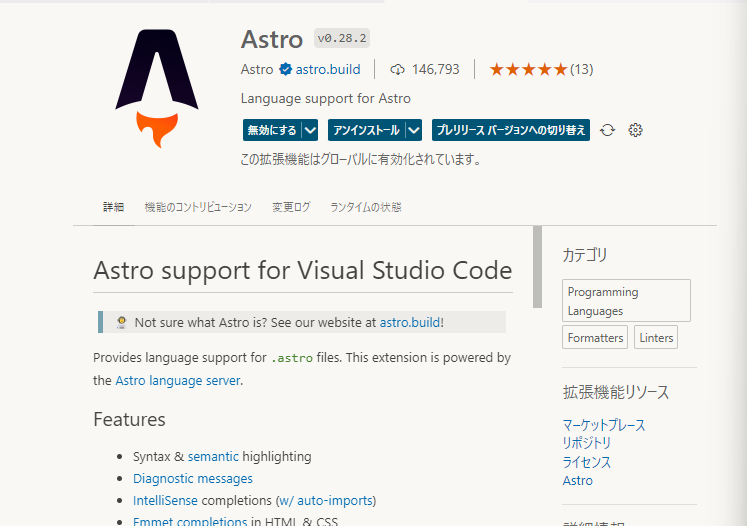Click the Astro language server link

(177, 380)
